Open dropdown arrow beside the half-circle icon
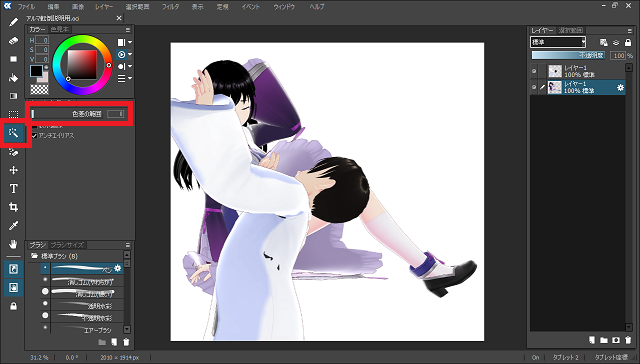The width and height of the screenshot is (640, 364). pos(130,66)
